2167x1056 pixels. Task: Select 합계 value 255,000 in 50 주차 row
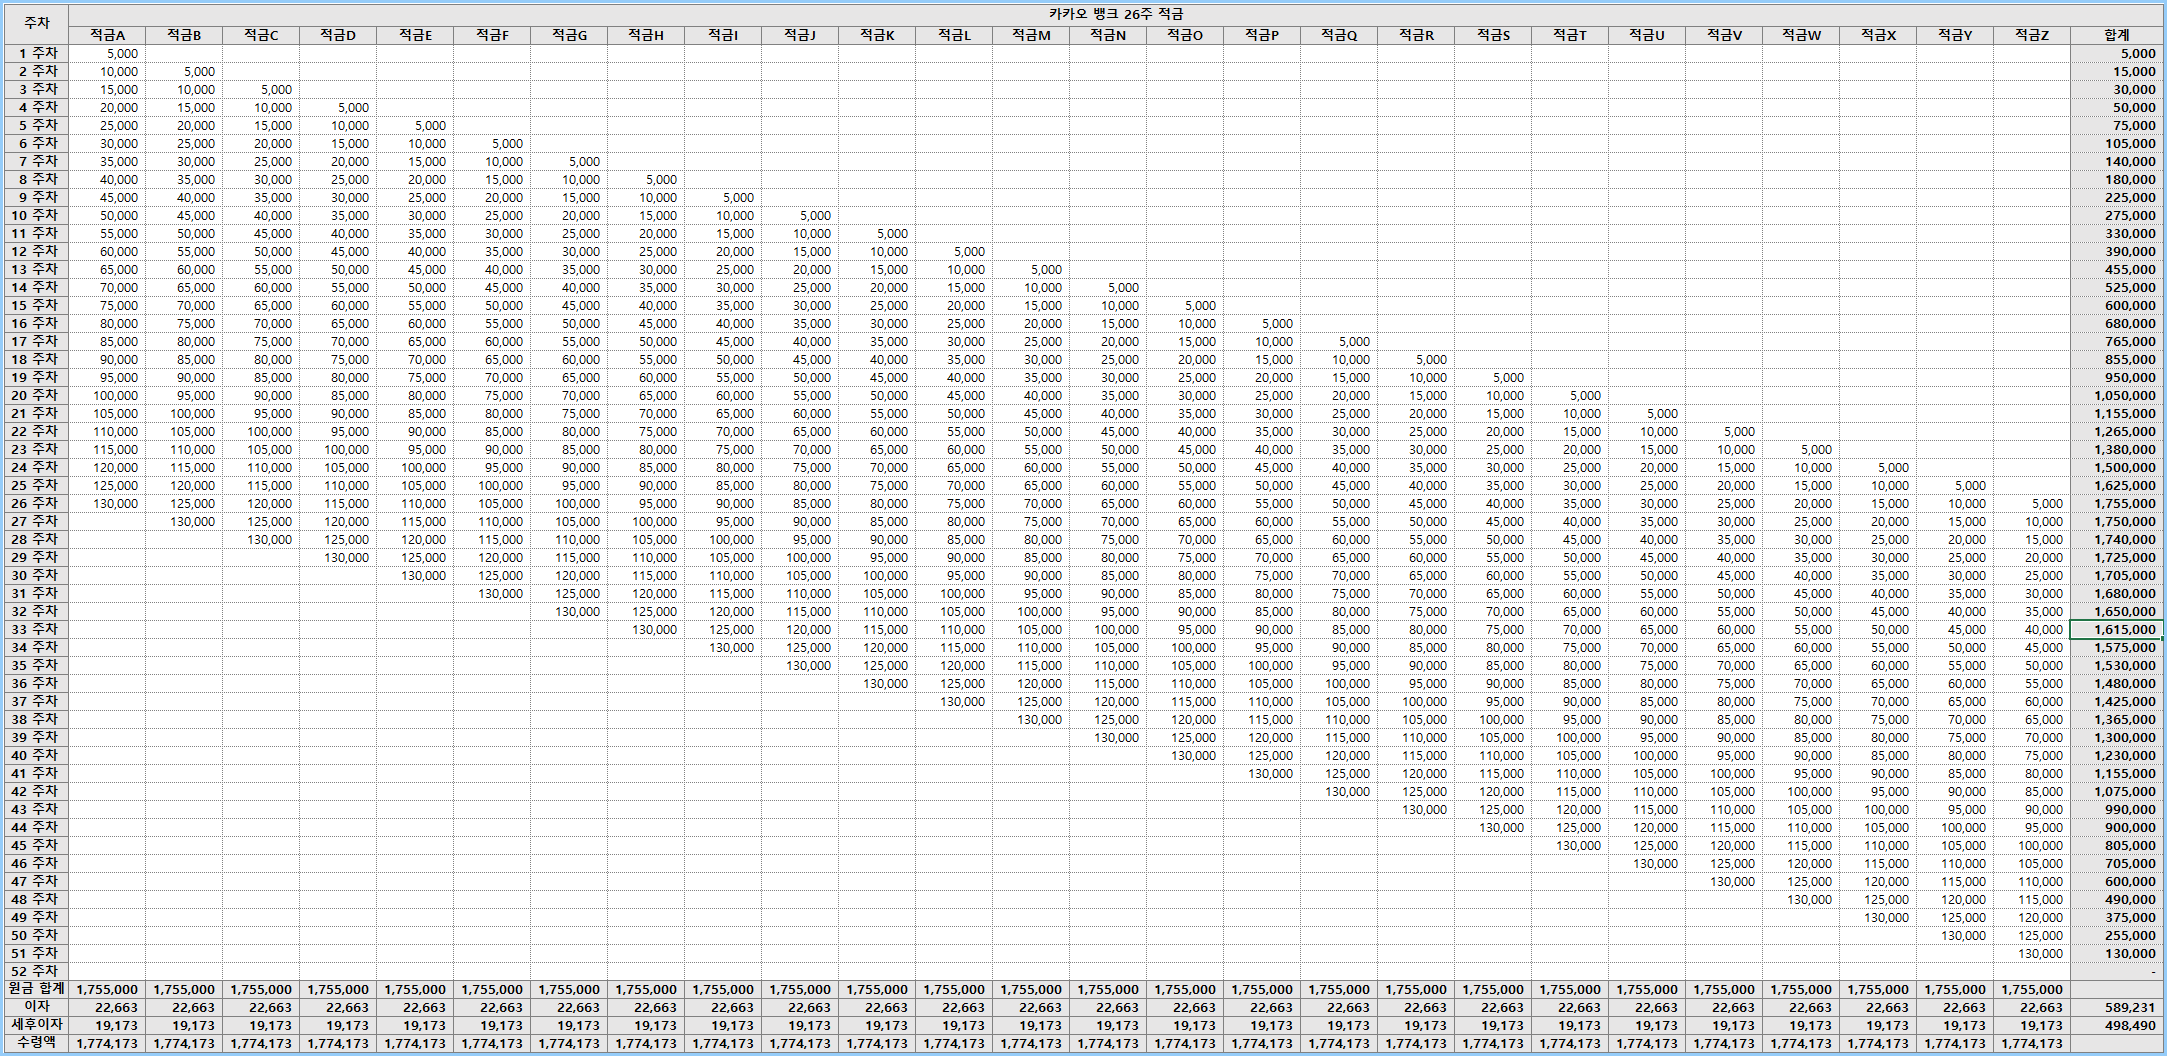(x=2117, y=935)
